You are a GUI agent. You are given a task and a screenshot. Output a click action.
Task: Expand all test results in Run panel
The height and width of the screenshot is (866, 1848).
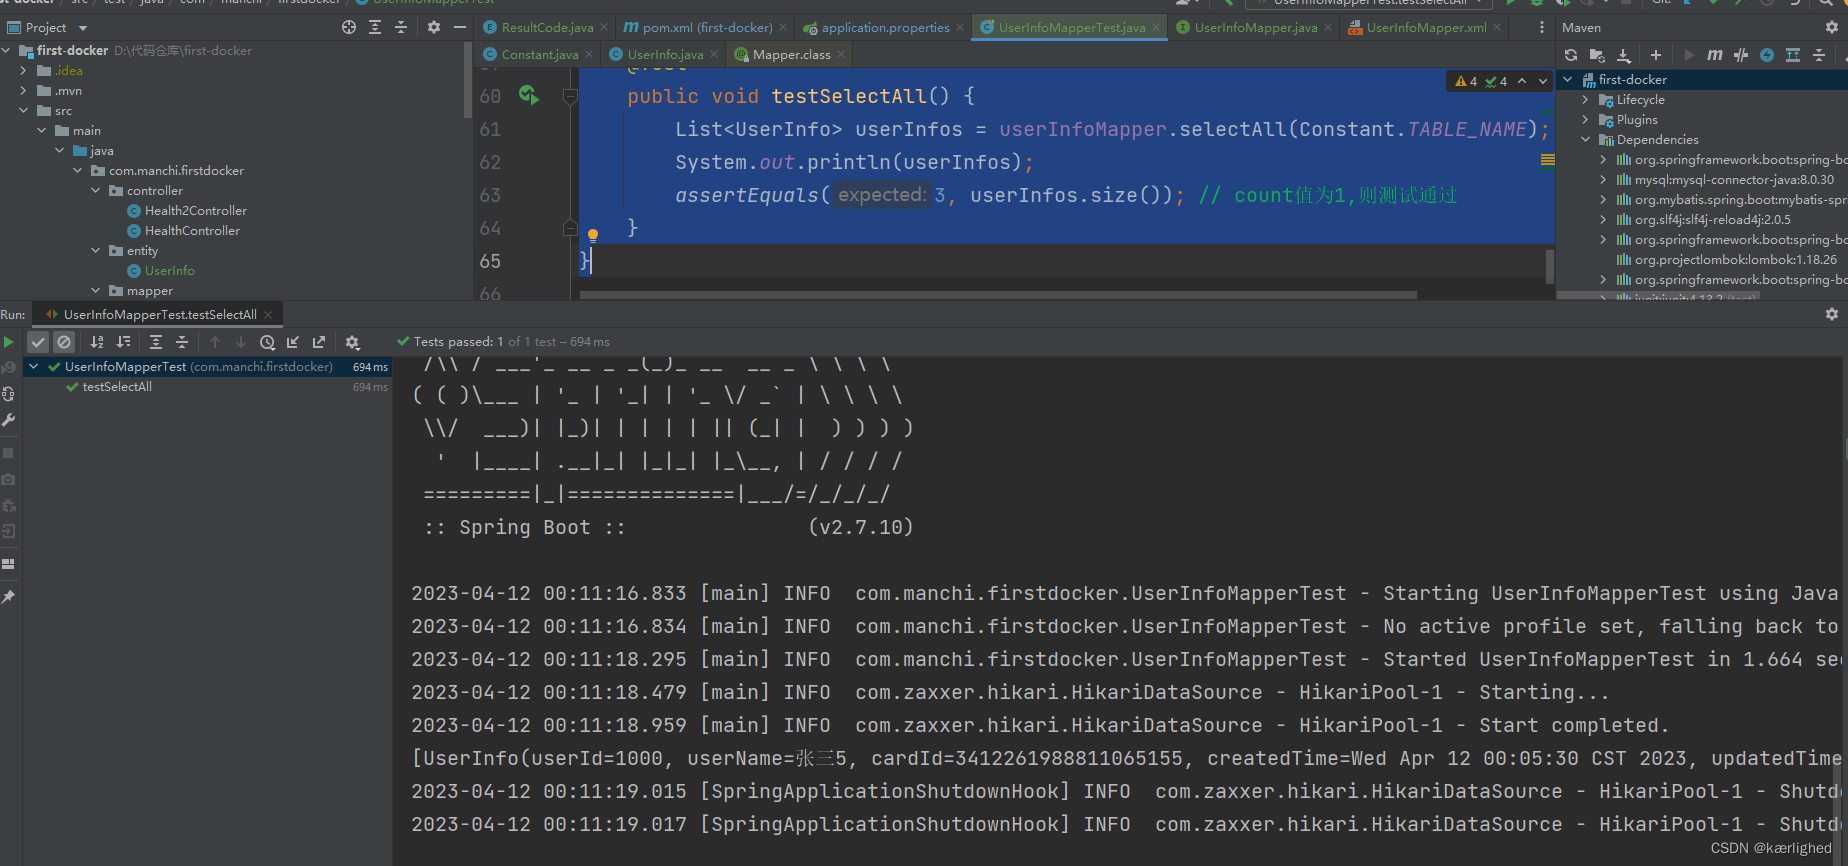[x=156, y=342]
